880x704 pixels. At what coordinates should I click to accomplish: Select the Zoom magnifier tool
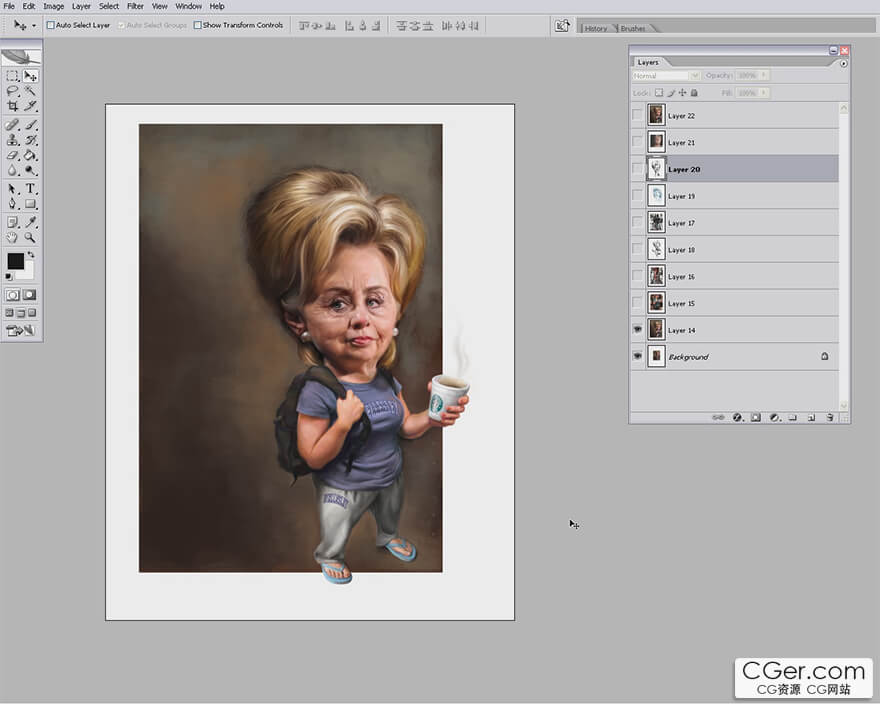30,238
